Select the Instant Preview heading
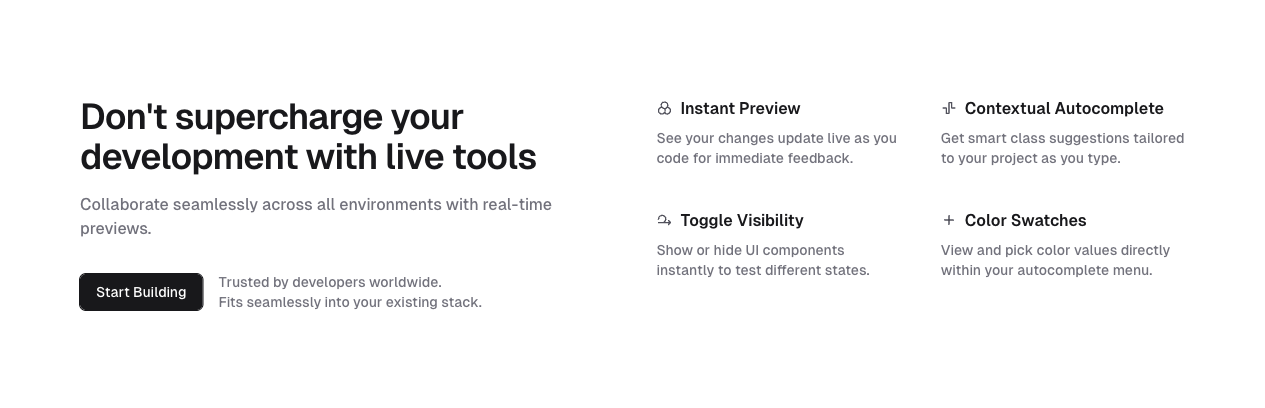Screen dimensions: 1265x408 click(x=740, y=108)
